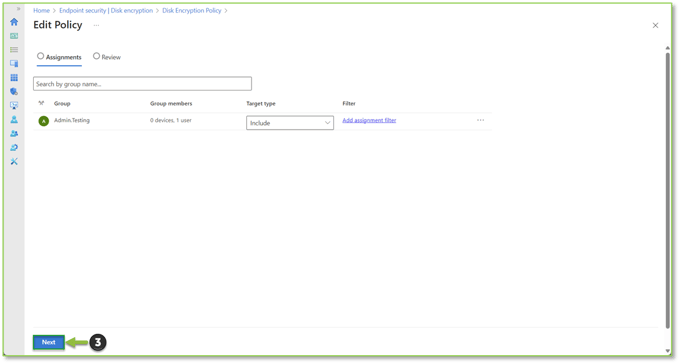680x364 pixels.
Task: Go to Home breadcrumb link
Action: pyautogui.click(x=42, y=10)
